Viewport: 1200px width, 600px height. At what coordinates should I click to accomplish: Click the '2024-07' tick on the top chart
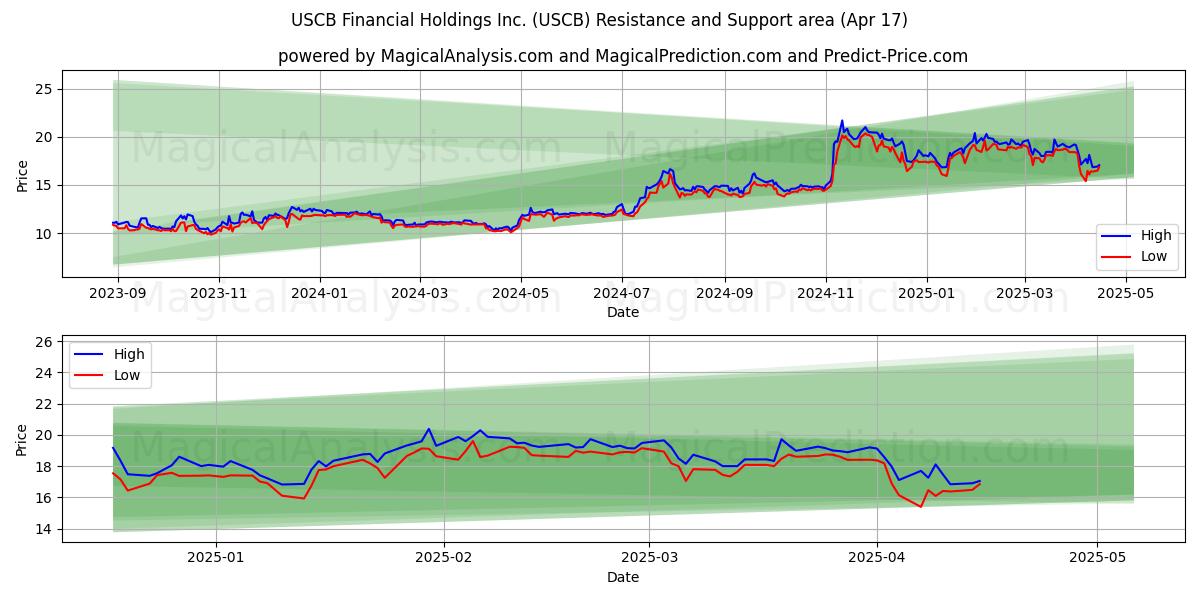tap(621, 293)
